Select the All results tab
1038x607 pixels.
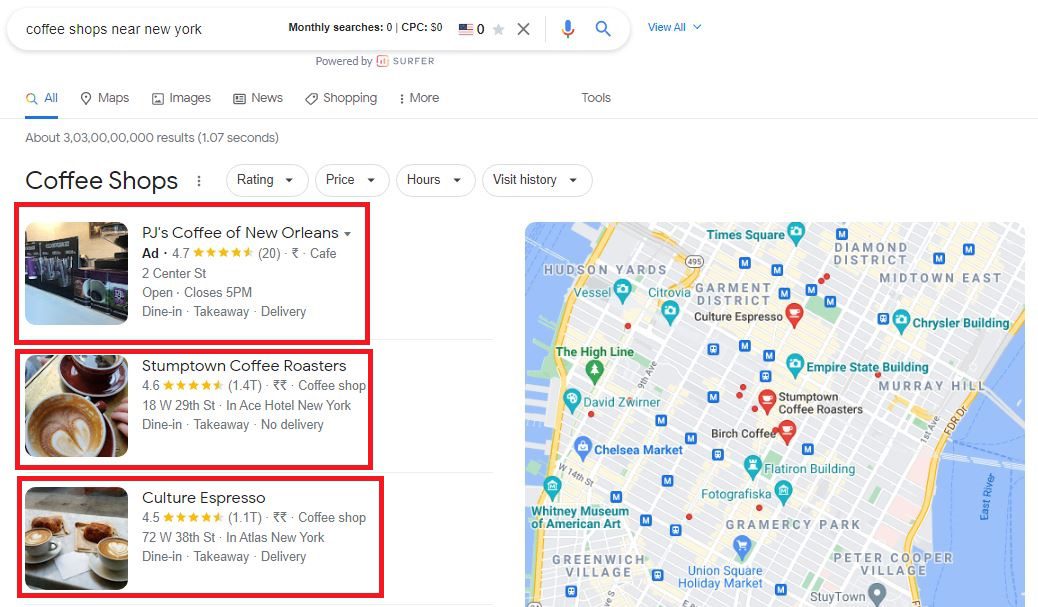tap(42, 98)
